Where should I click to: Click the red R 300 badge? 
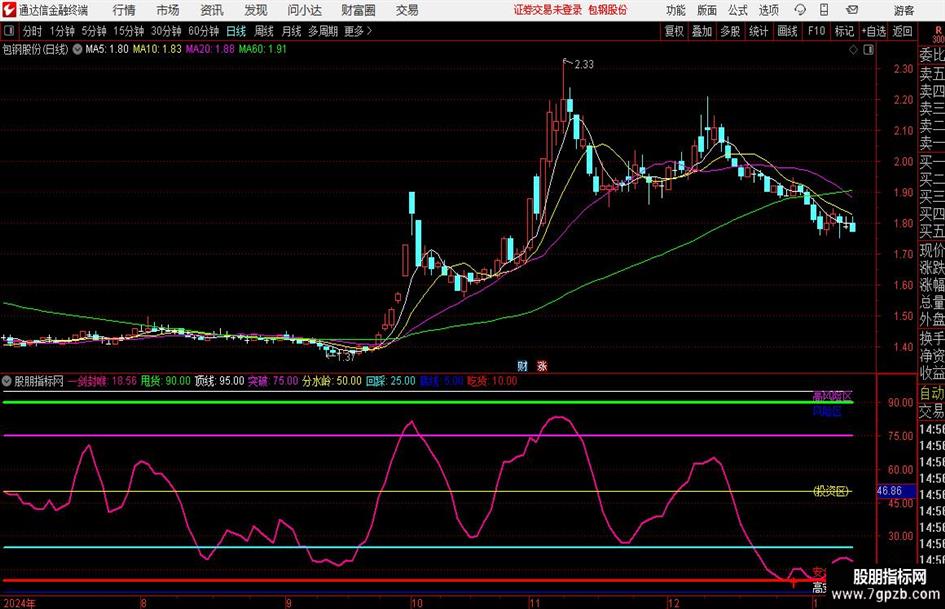[x=938, y=34]
